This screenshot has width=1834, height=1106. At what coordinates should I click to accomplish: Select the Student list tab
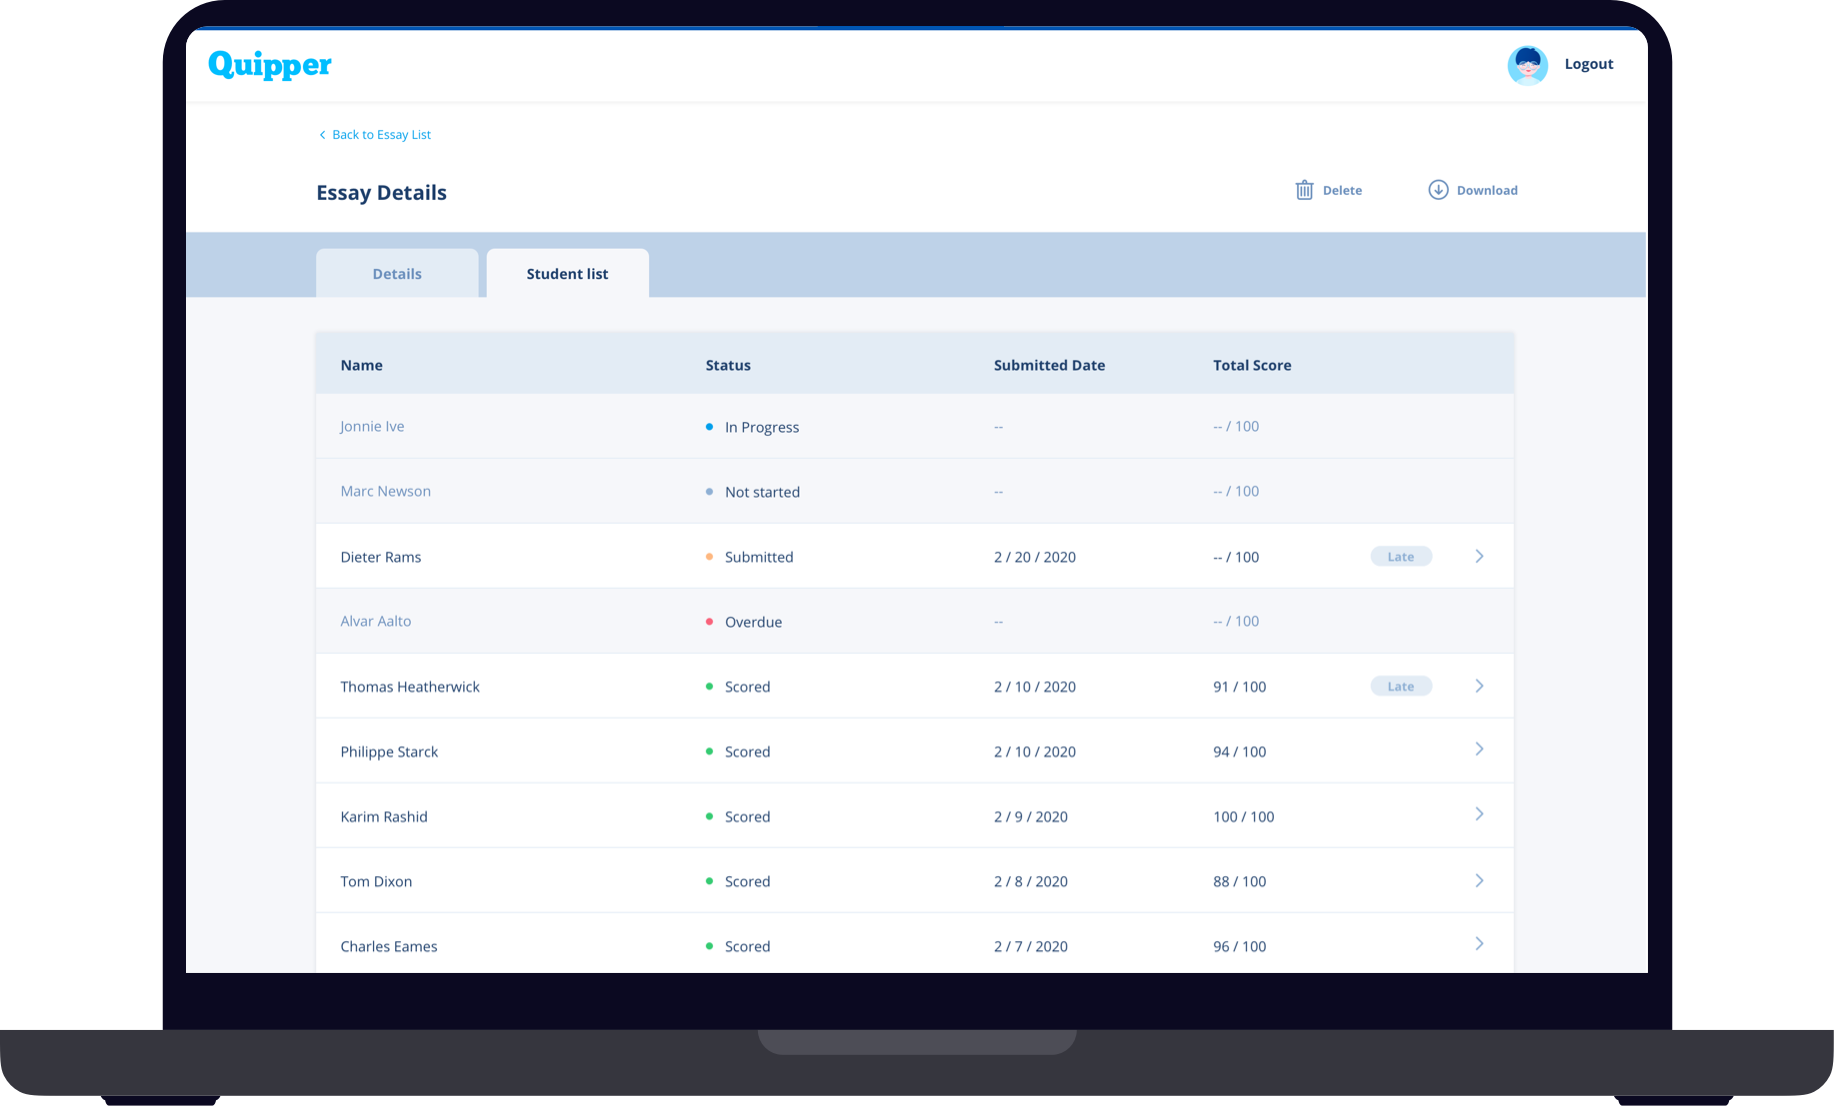click(x=567, y=274)
